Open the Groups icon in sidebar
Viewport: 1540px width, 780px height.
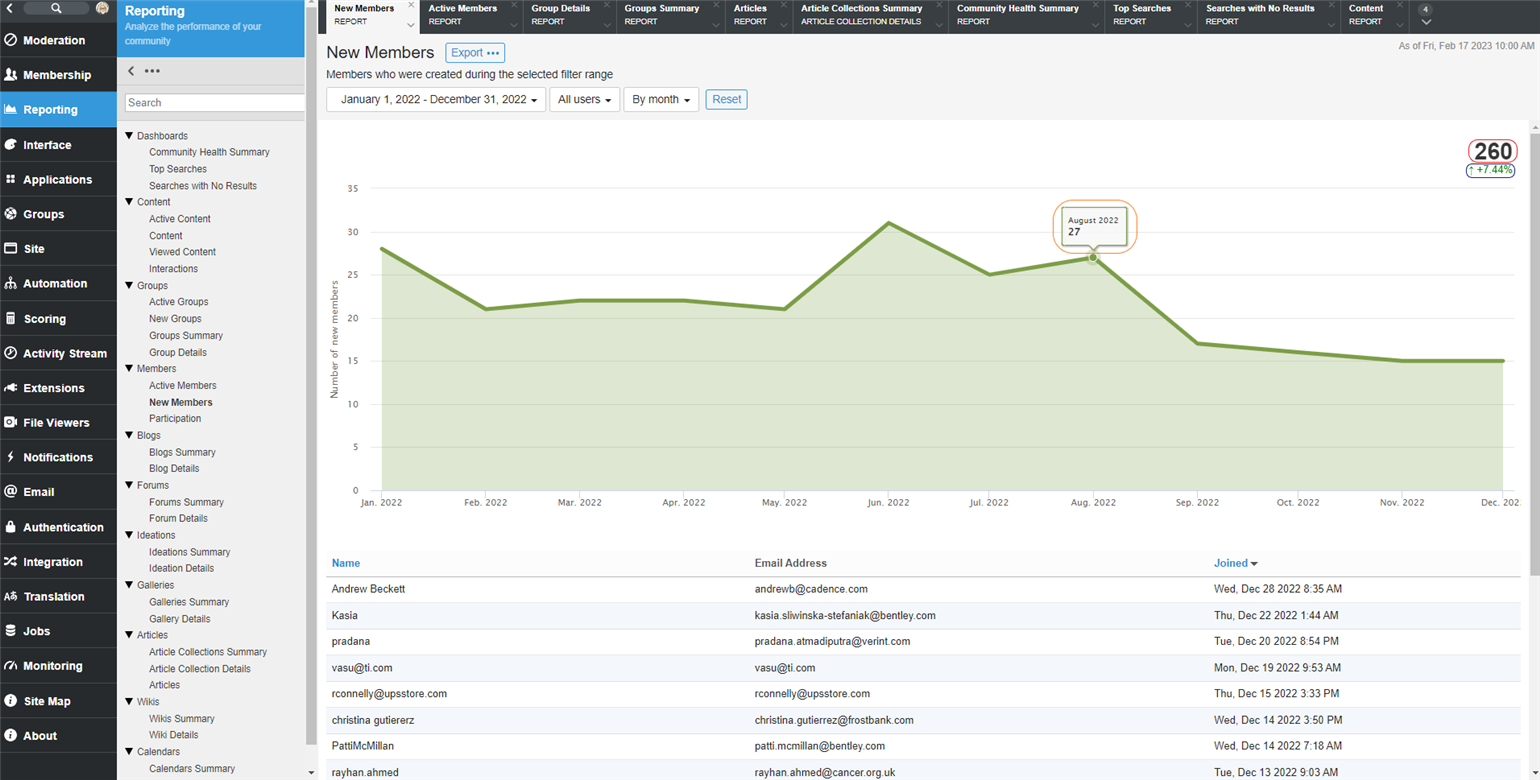point(11,214)
